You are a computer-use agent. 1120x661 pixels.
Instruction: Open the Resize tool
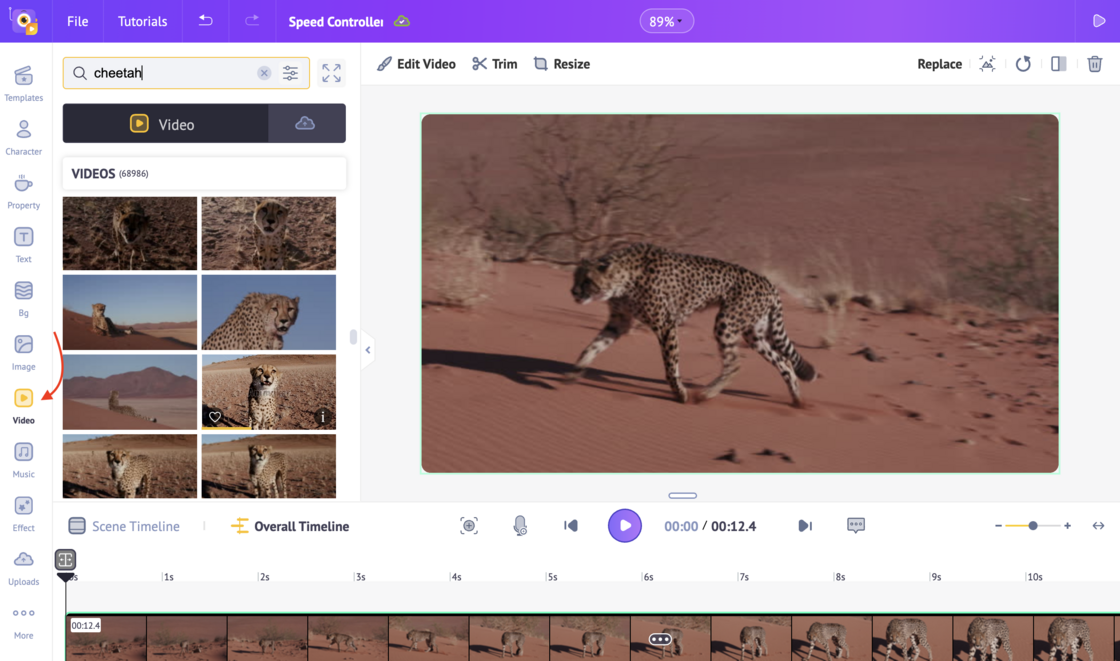tap(561, 63)
